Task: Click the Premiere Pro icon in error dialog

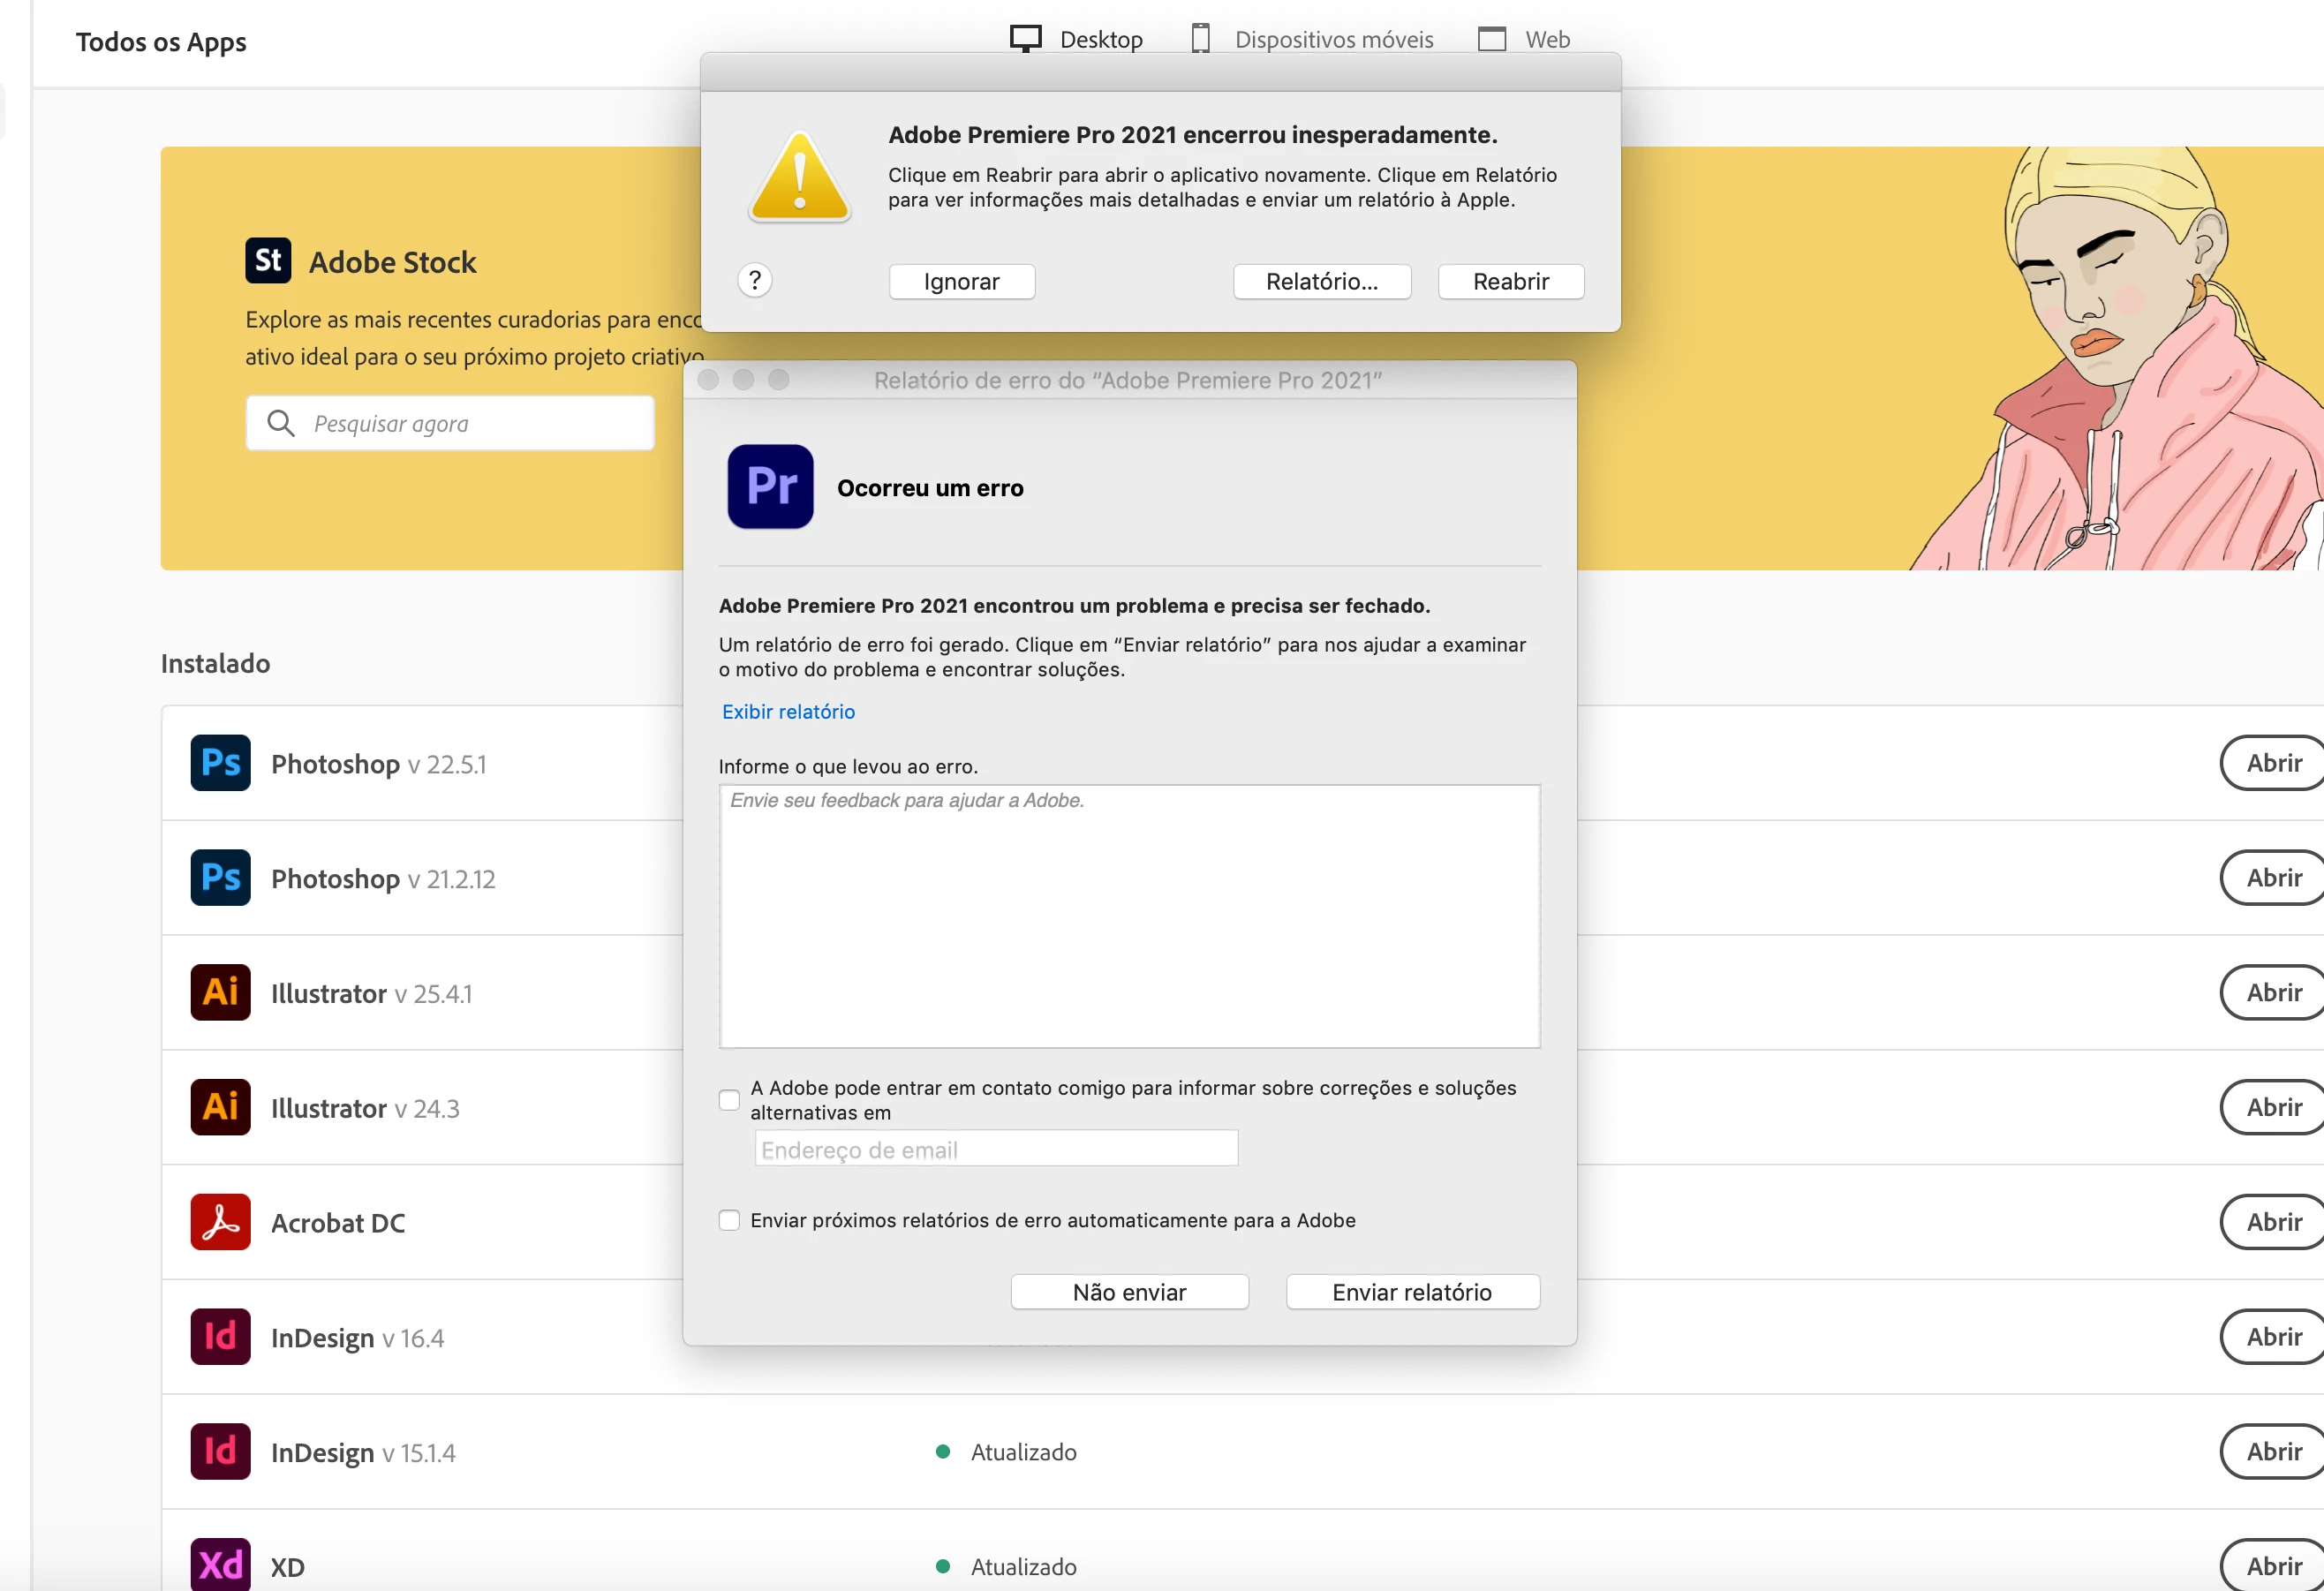Action: point(770,487)
